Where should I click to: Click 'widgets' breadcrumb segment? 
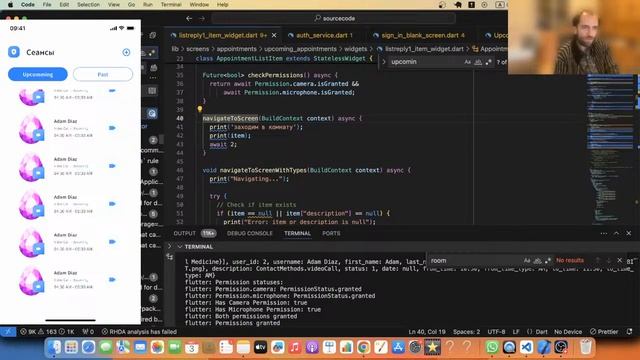356,49
